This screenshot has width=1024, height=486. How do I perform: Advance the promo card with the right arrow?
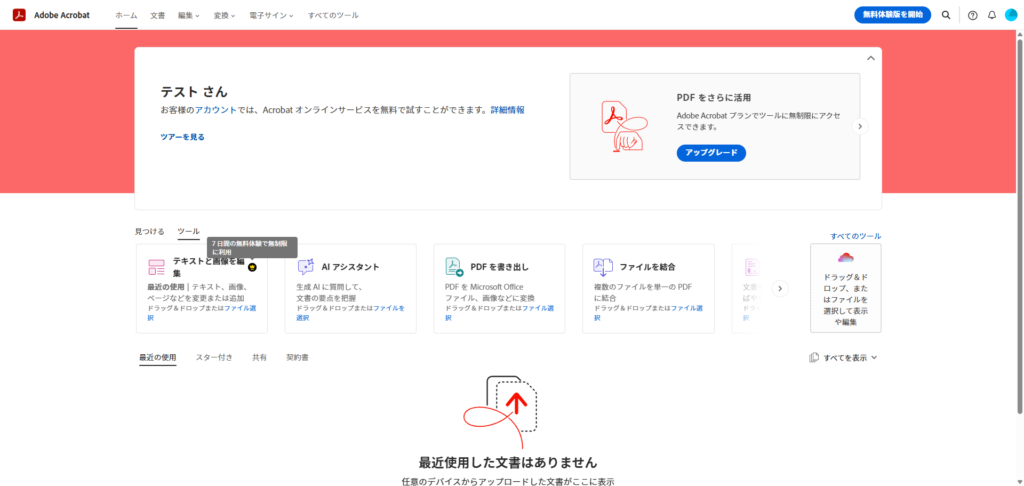pos(860,126)
